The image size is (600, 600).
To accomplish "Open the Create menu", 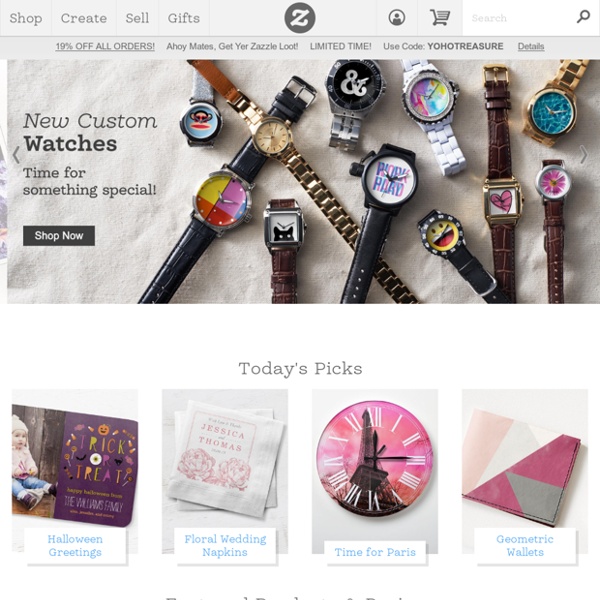I will tap(84, 18).
